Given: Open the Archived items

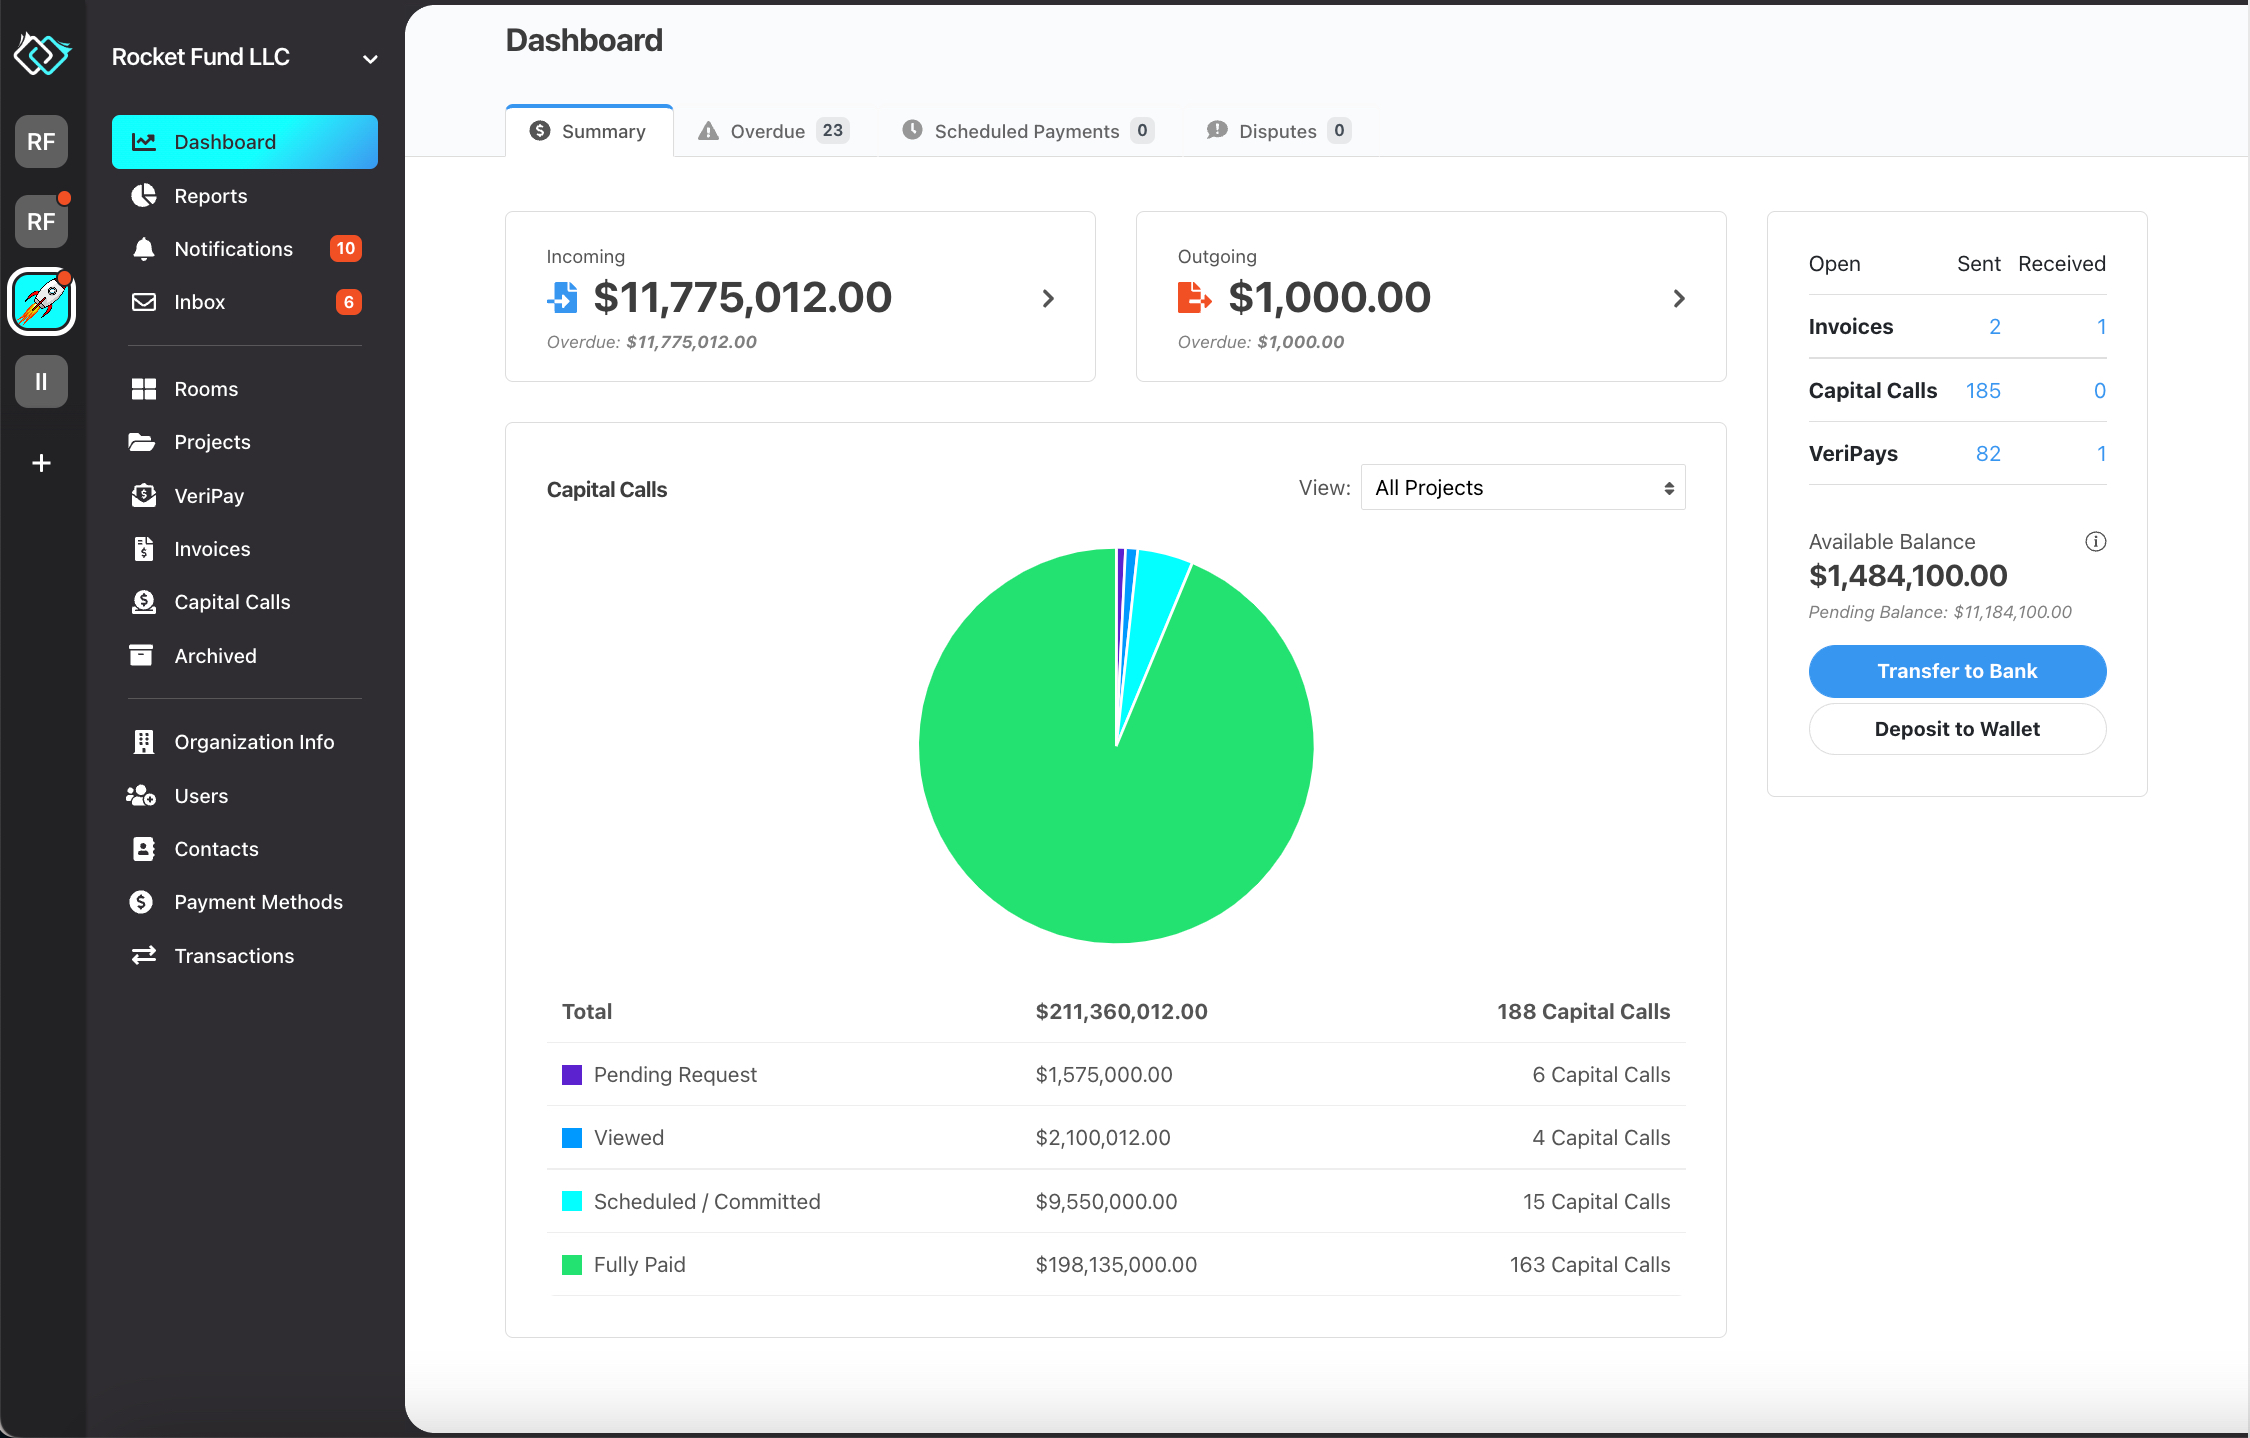Looking at the screenshot, I should coord(215,655).
